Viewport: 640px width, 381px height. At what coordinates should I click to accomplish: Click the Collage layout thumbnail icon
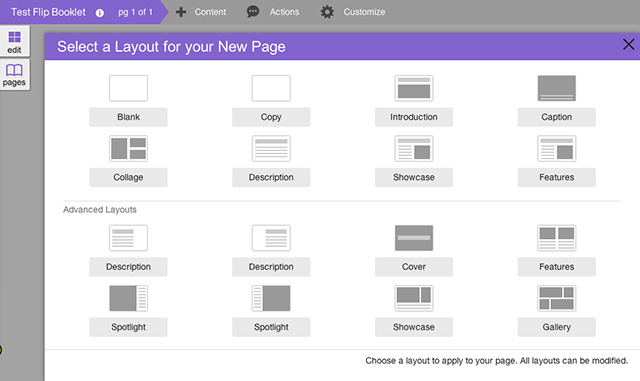coord(128,149)
